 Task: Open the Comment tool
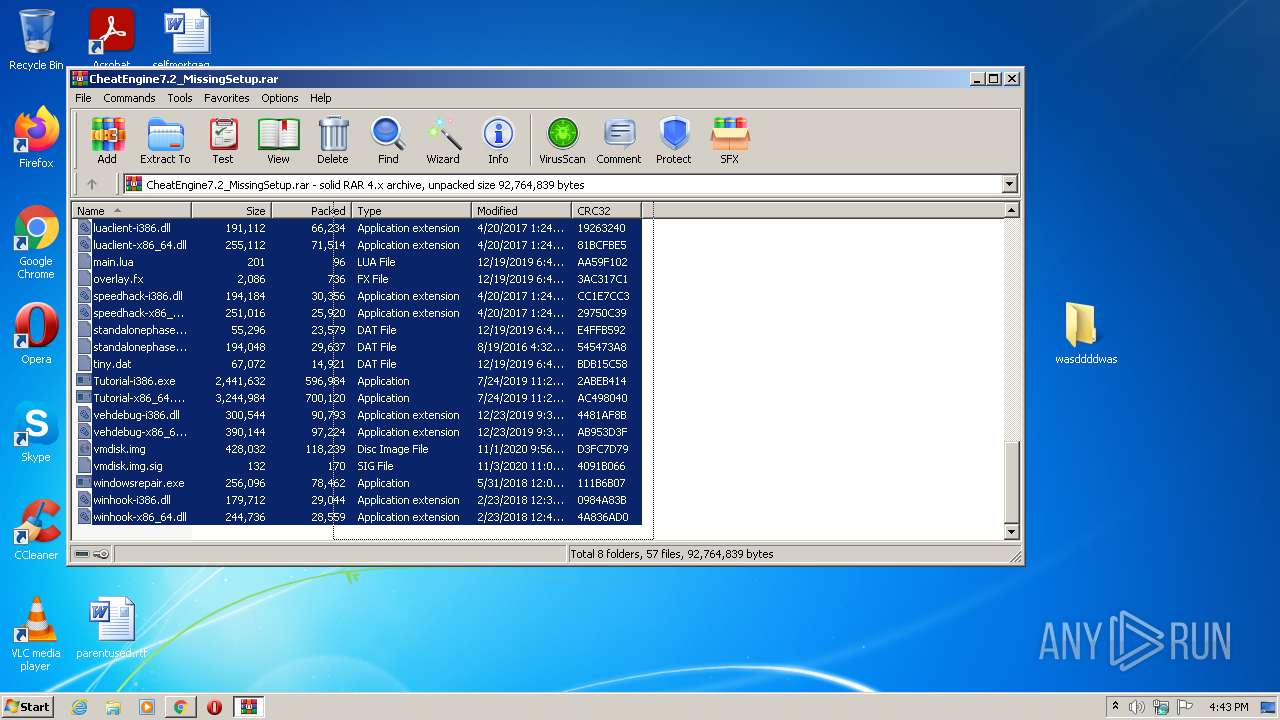coord(619,141)
